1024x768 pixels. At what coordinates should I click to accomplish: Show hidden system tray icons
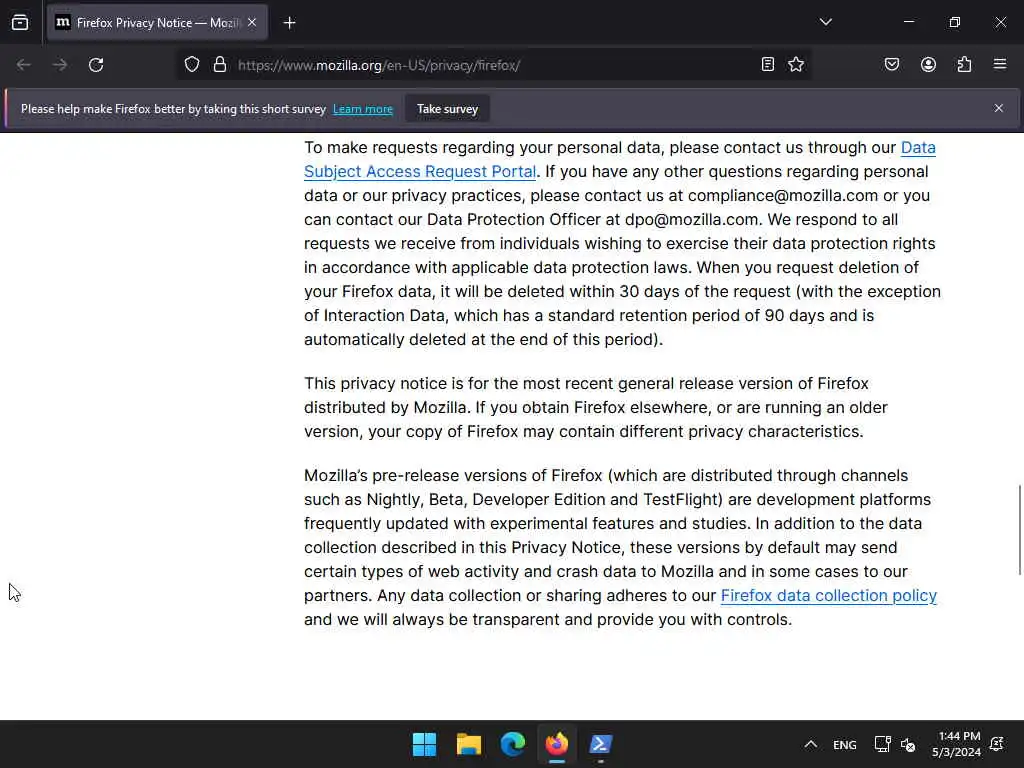point(810,744)
